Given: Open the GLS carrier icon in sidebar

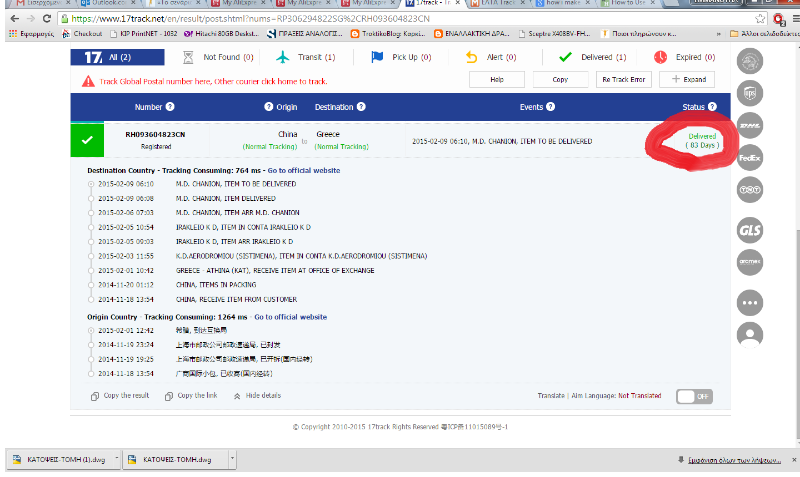Looking at the screenshot, I should click(x=749, y=230).
